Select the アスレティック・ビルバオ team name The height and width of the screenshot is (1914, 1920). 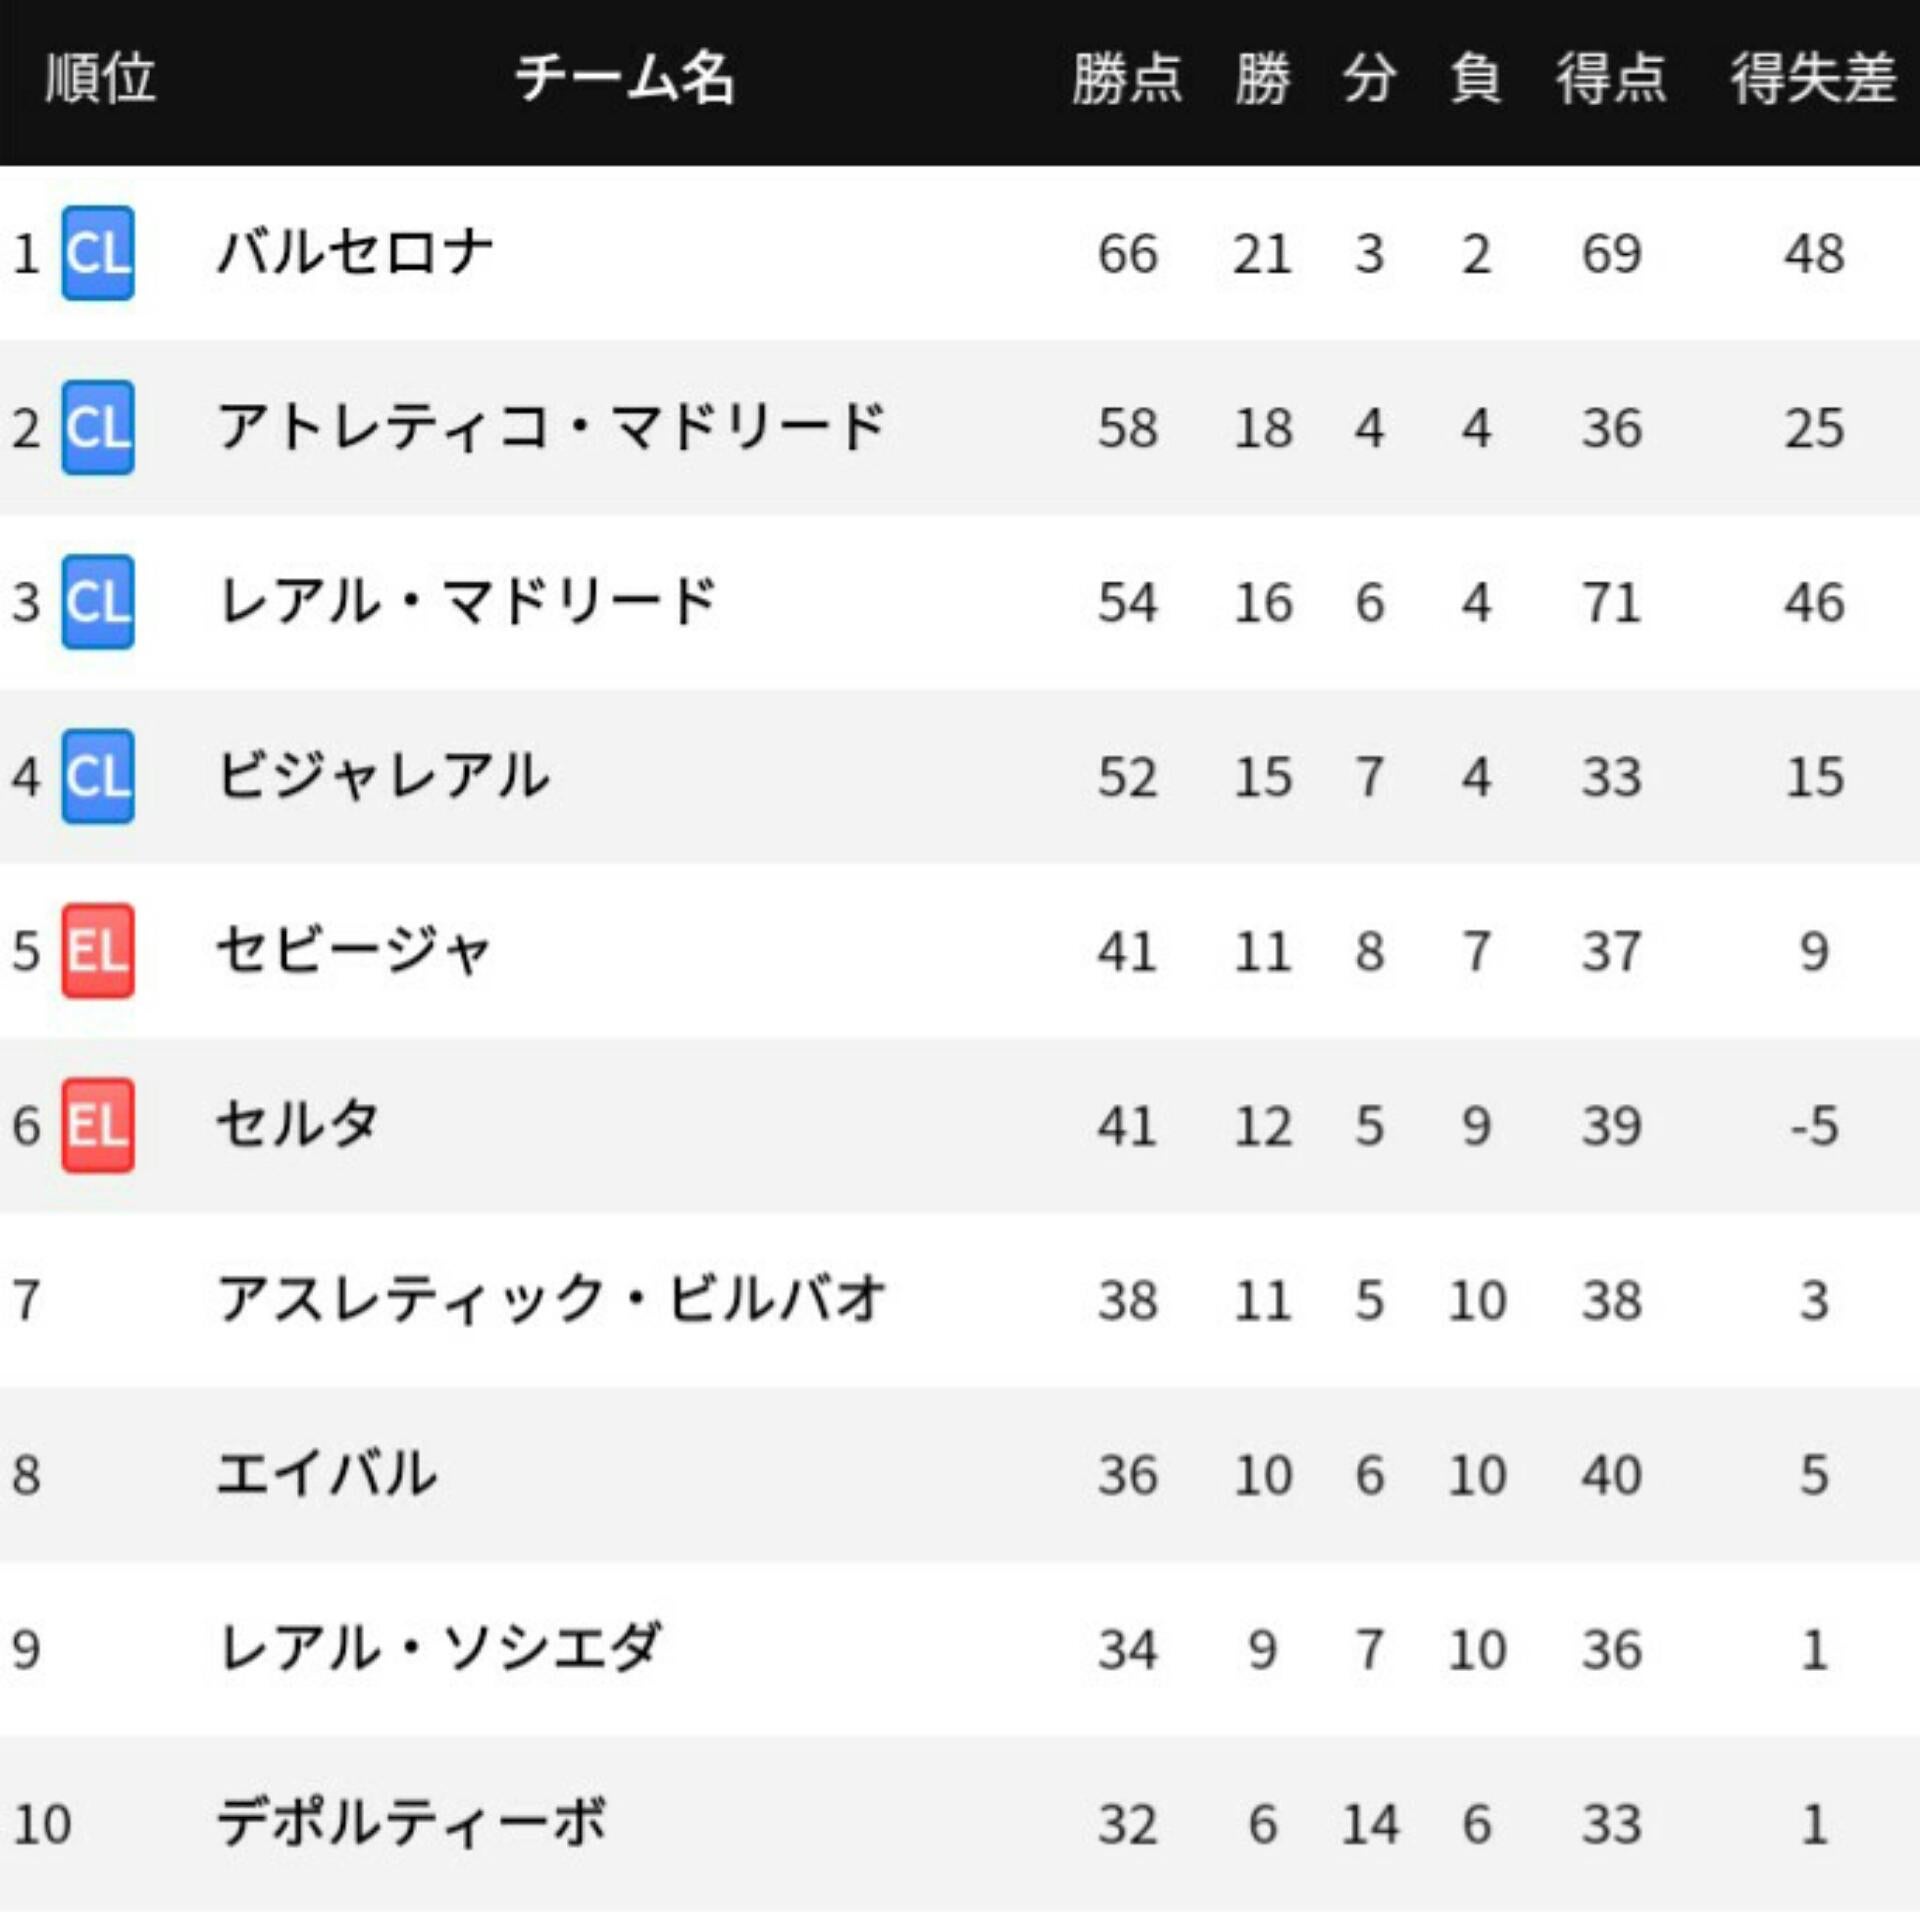(x=552, y=1300)
